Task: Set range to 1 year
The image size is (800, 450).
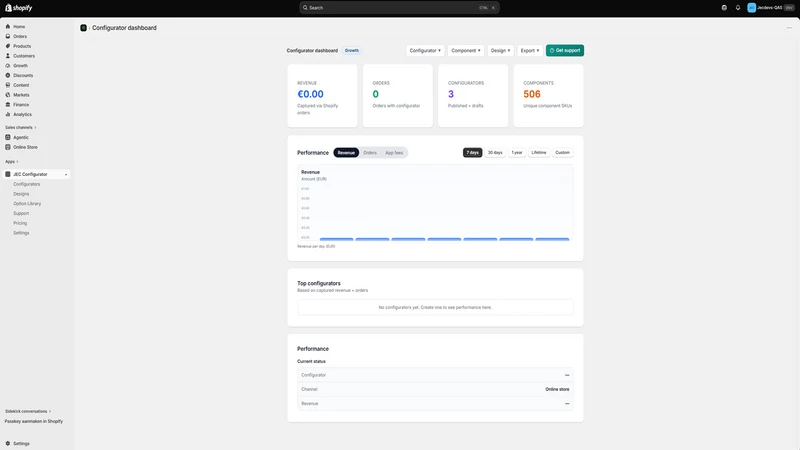Action: coord(517,153)
